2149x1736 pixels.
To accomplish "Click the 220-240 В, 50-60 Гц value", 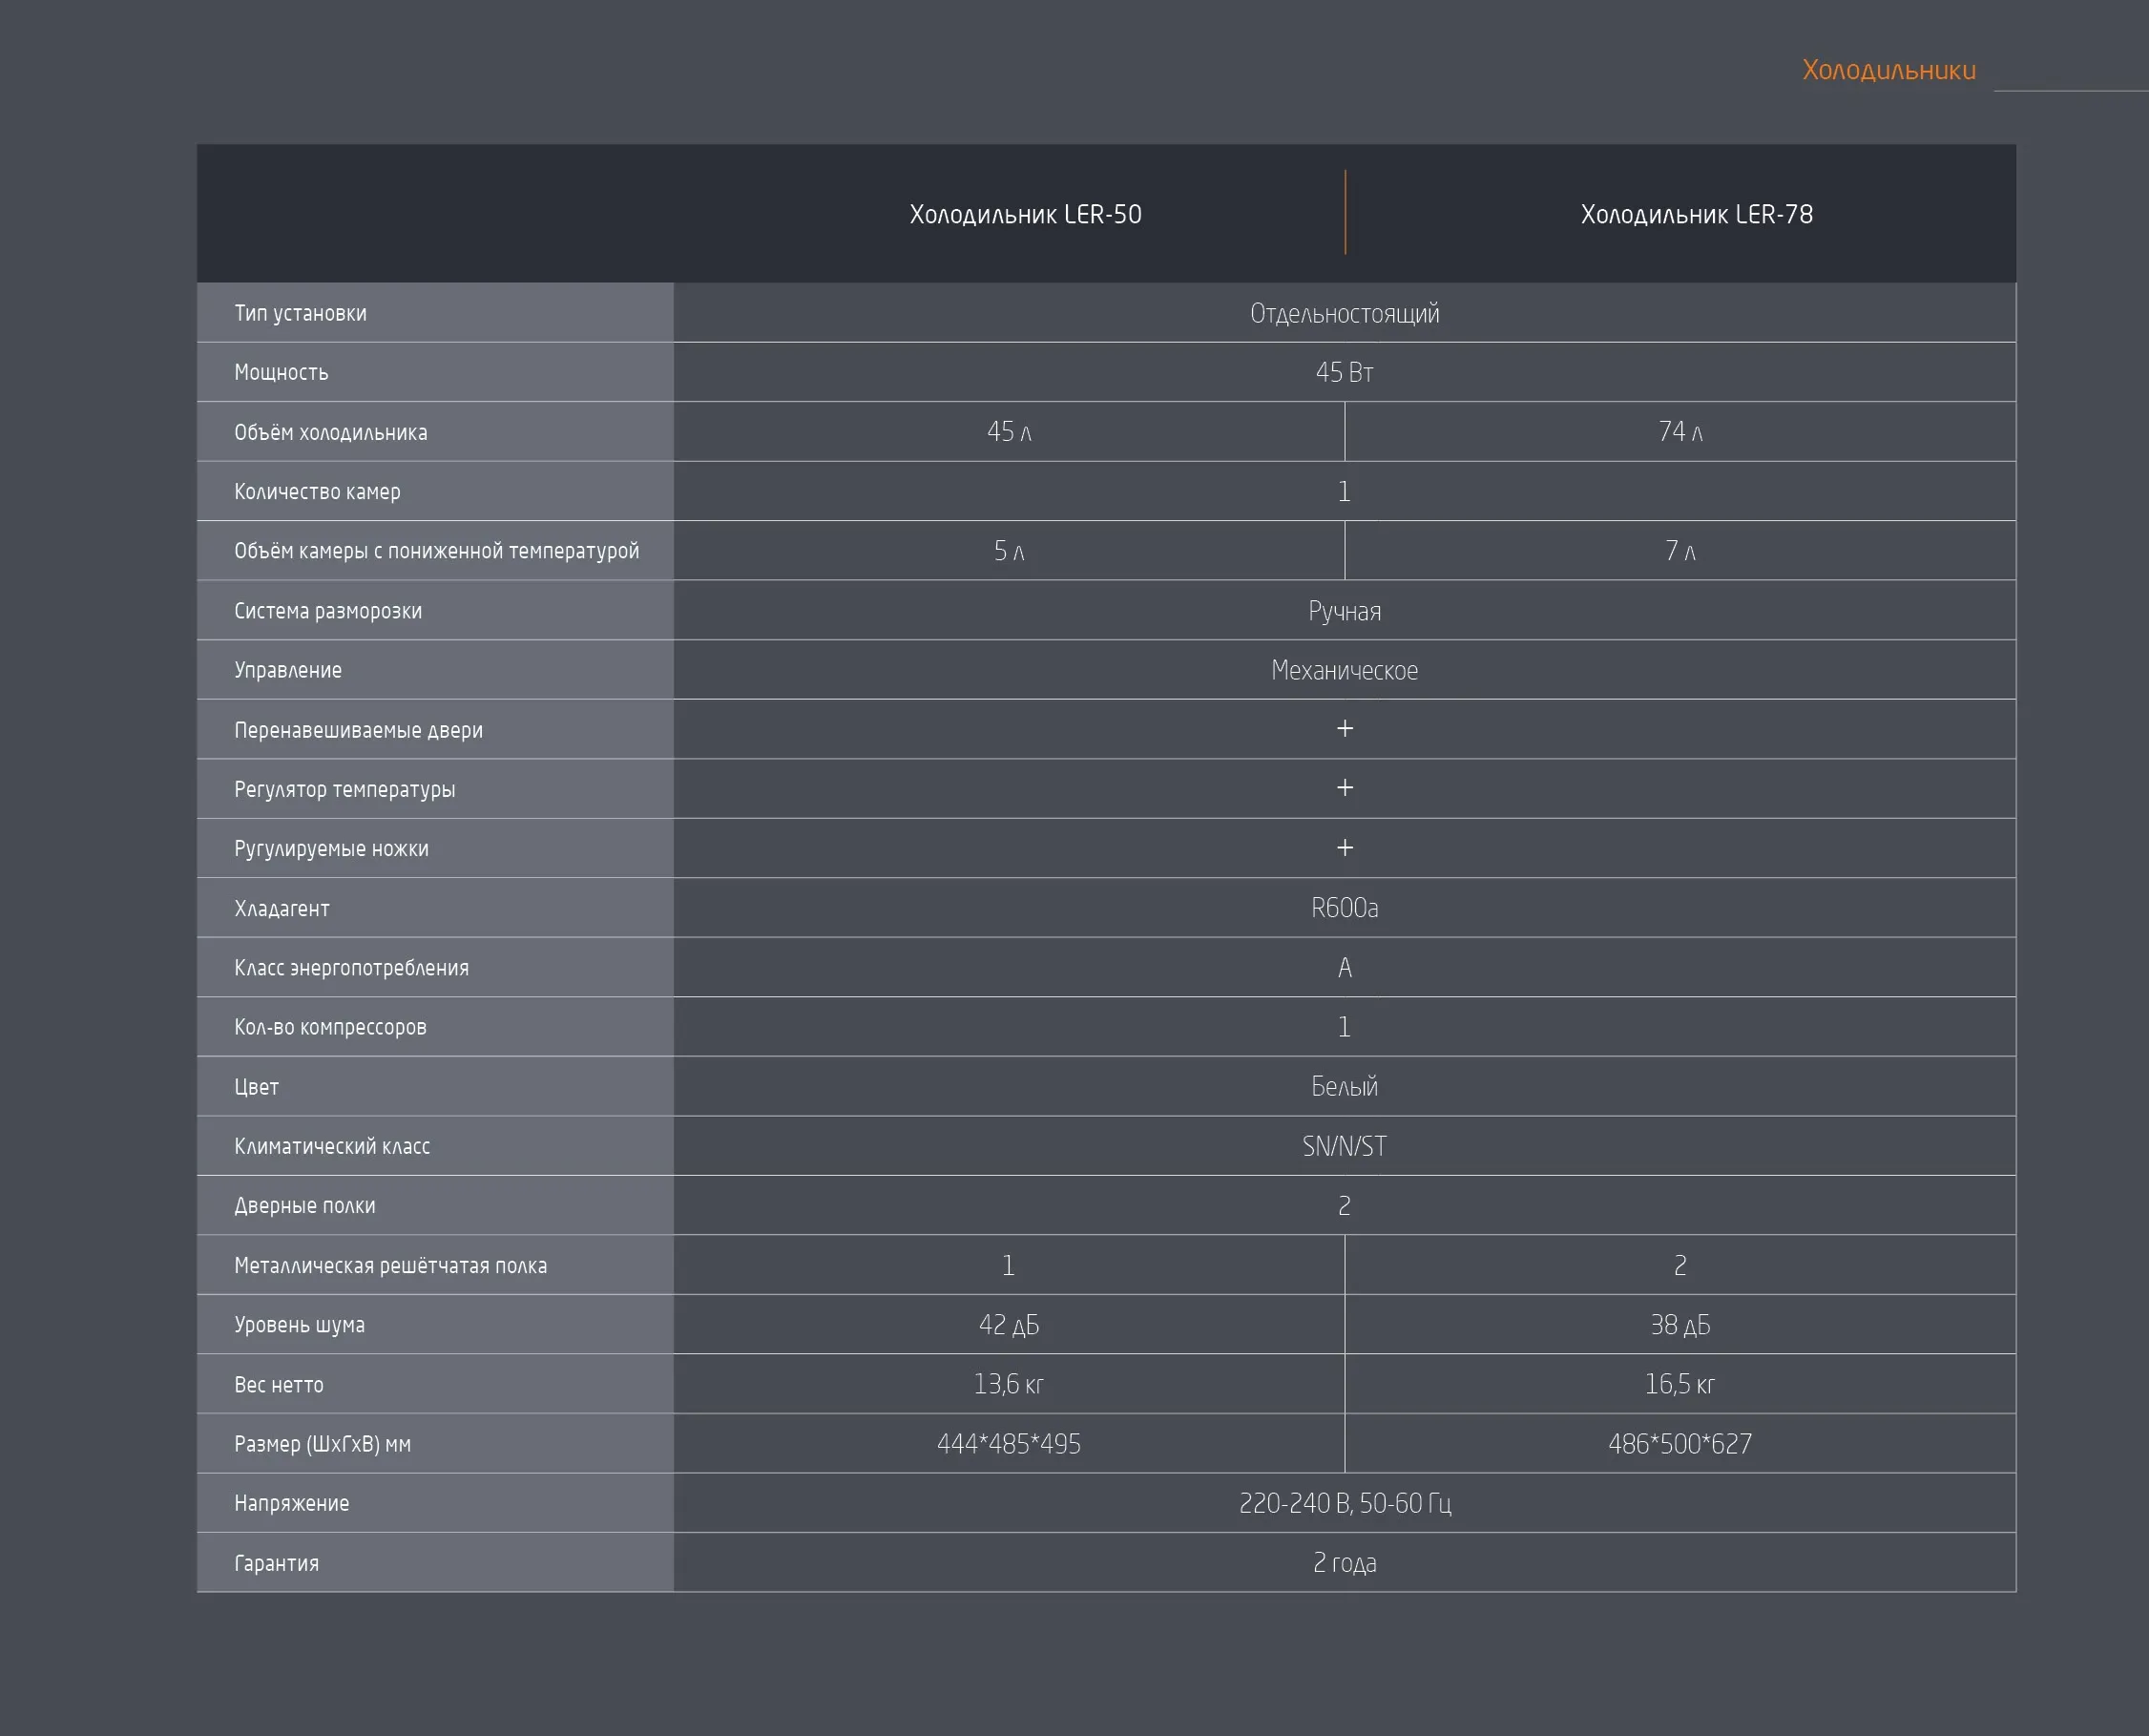I will (x=1344, y=1503).
